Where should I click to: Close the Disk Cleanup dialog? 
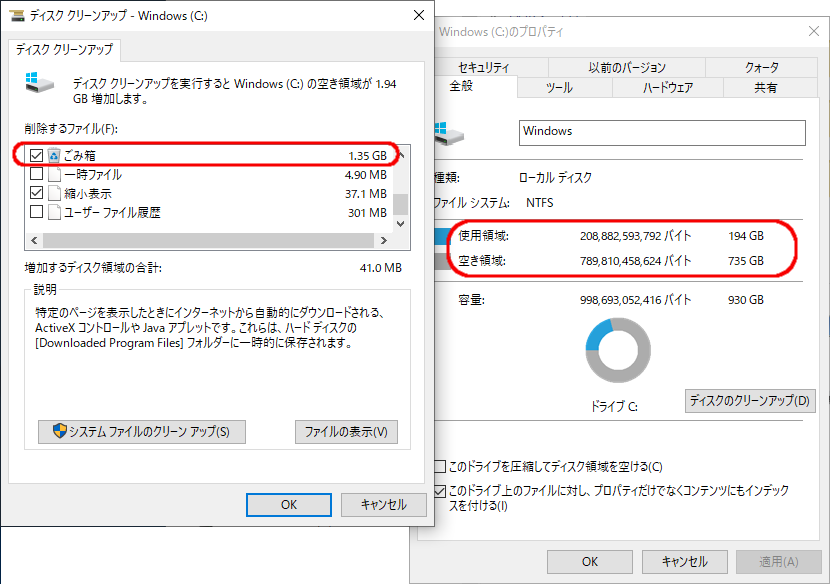(x=419, y=15)
